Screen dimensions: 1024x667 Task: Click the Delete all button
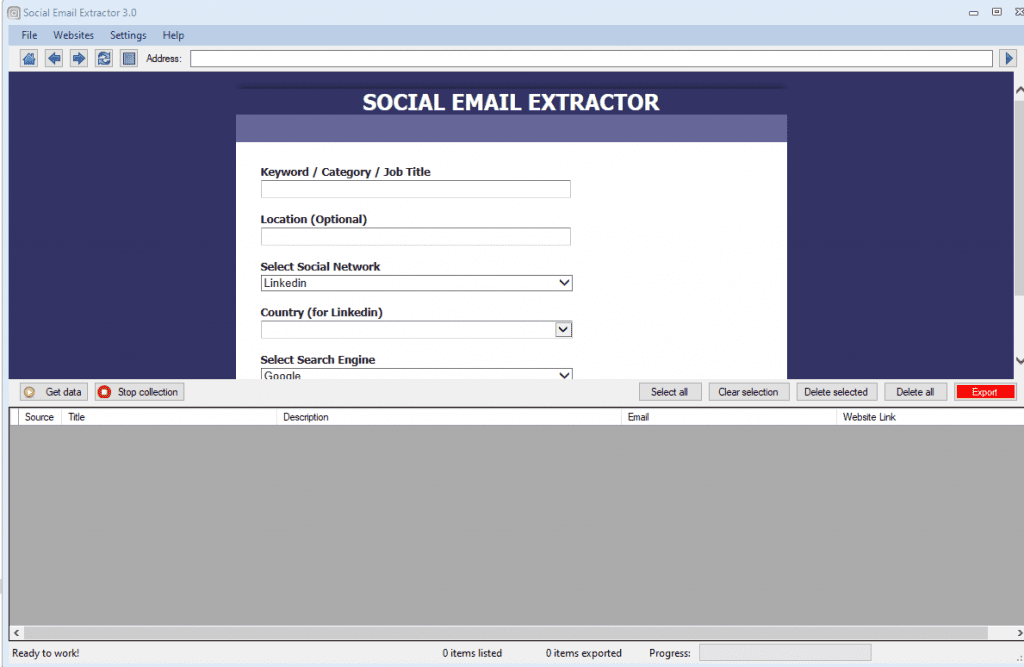(x=915, y=392)
